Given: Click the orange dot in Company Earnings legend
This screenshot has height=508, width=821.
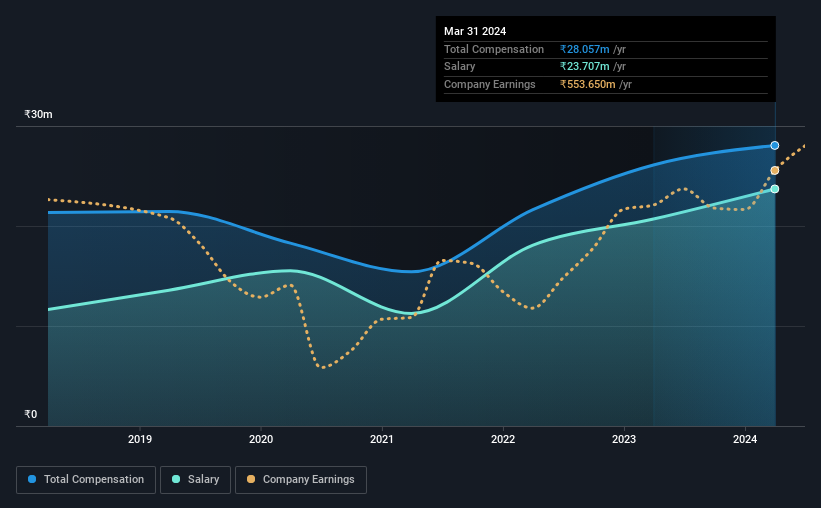Looking at the screenshot, I should click(x=251, y=479).
